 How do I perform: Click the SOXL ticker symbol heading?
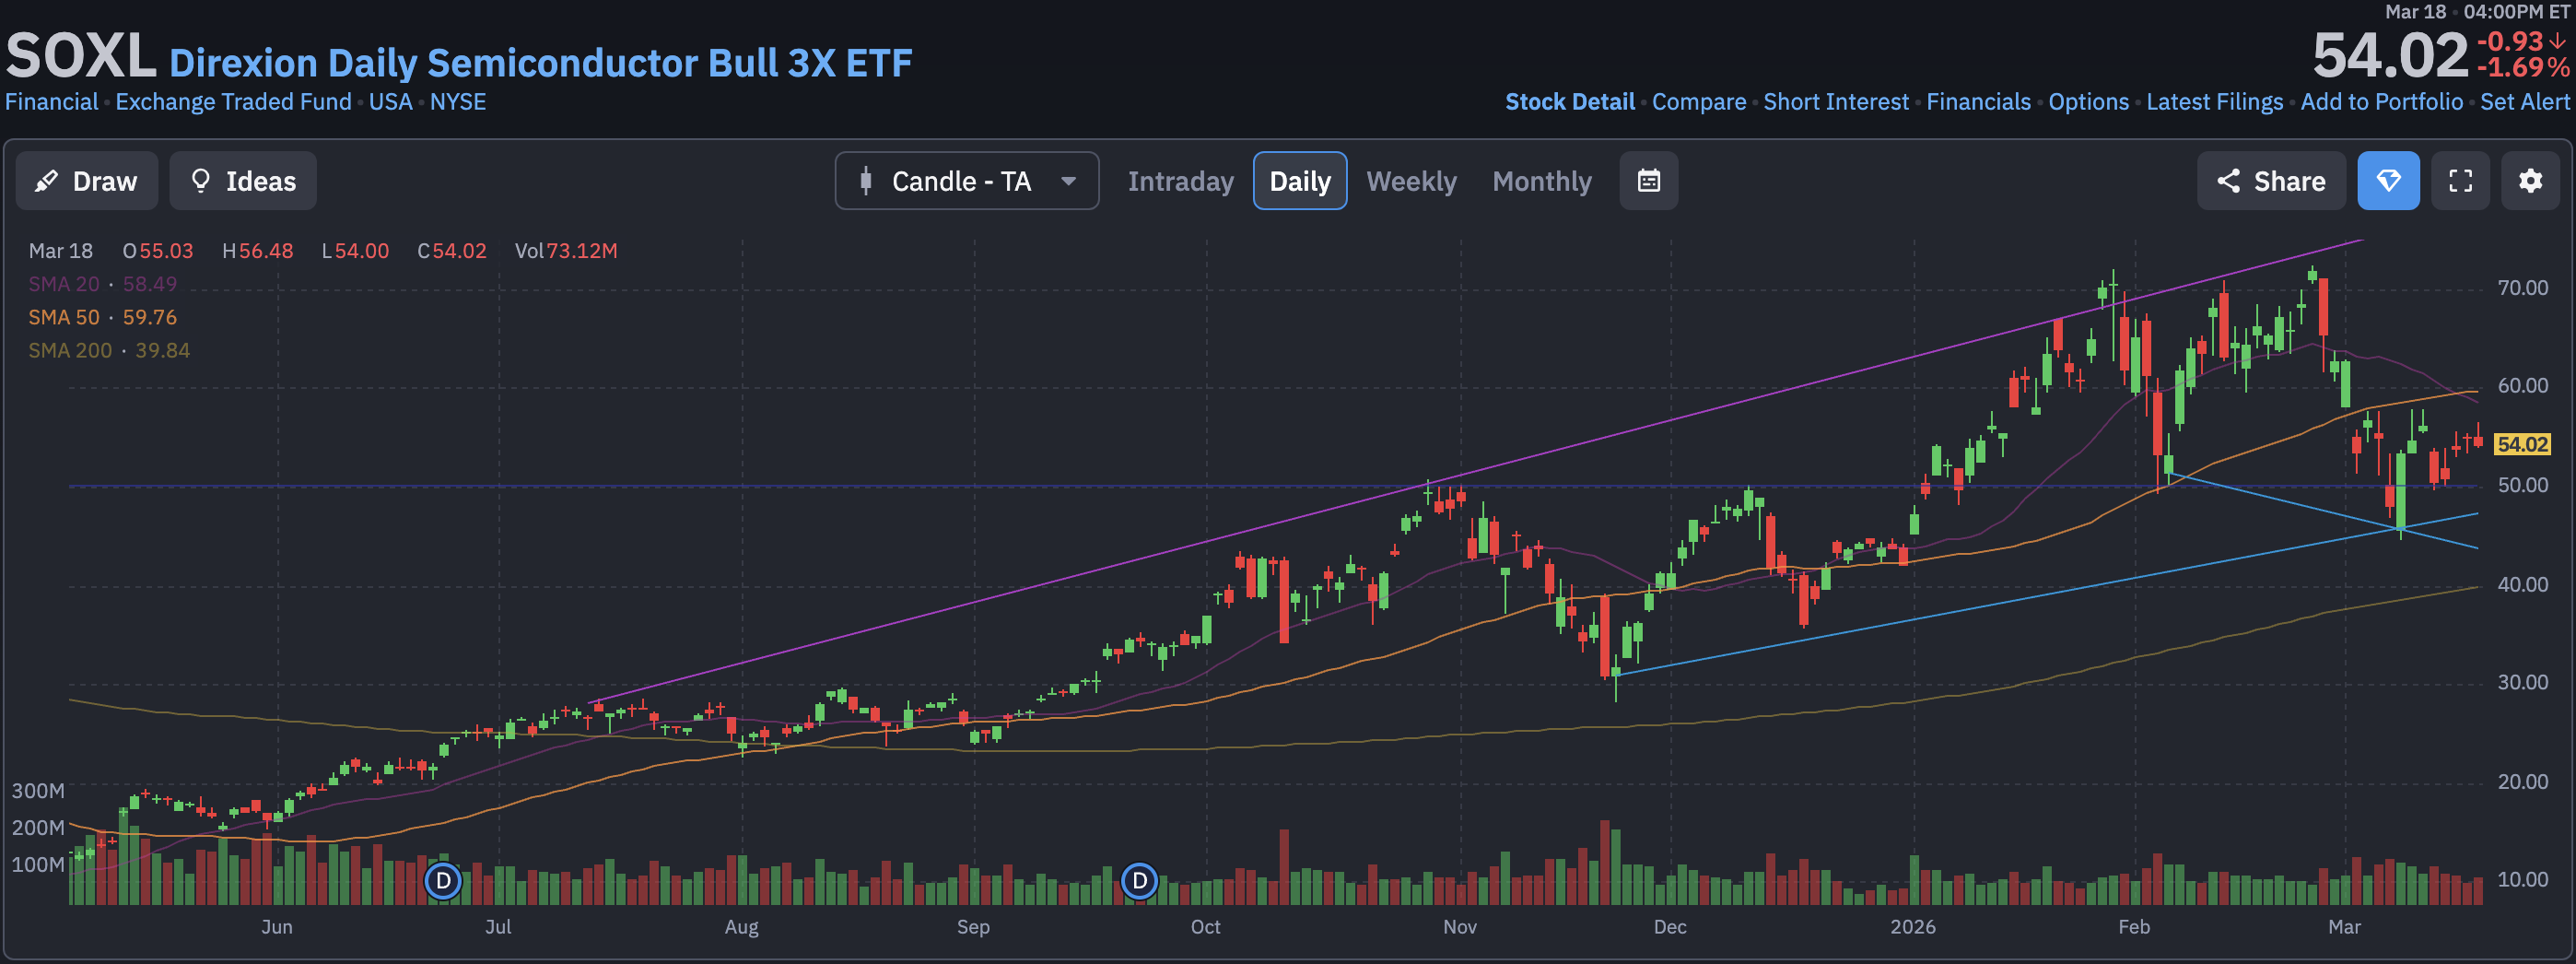click(81, 56)
